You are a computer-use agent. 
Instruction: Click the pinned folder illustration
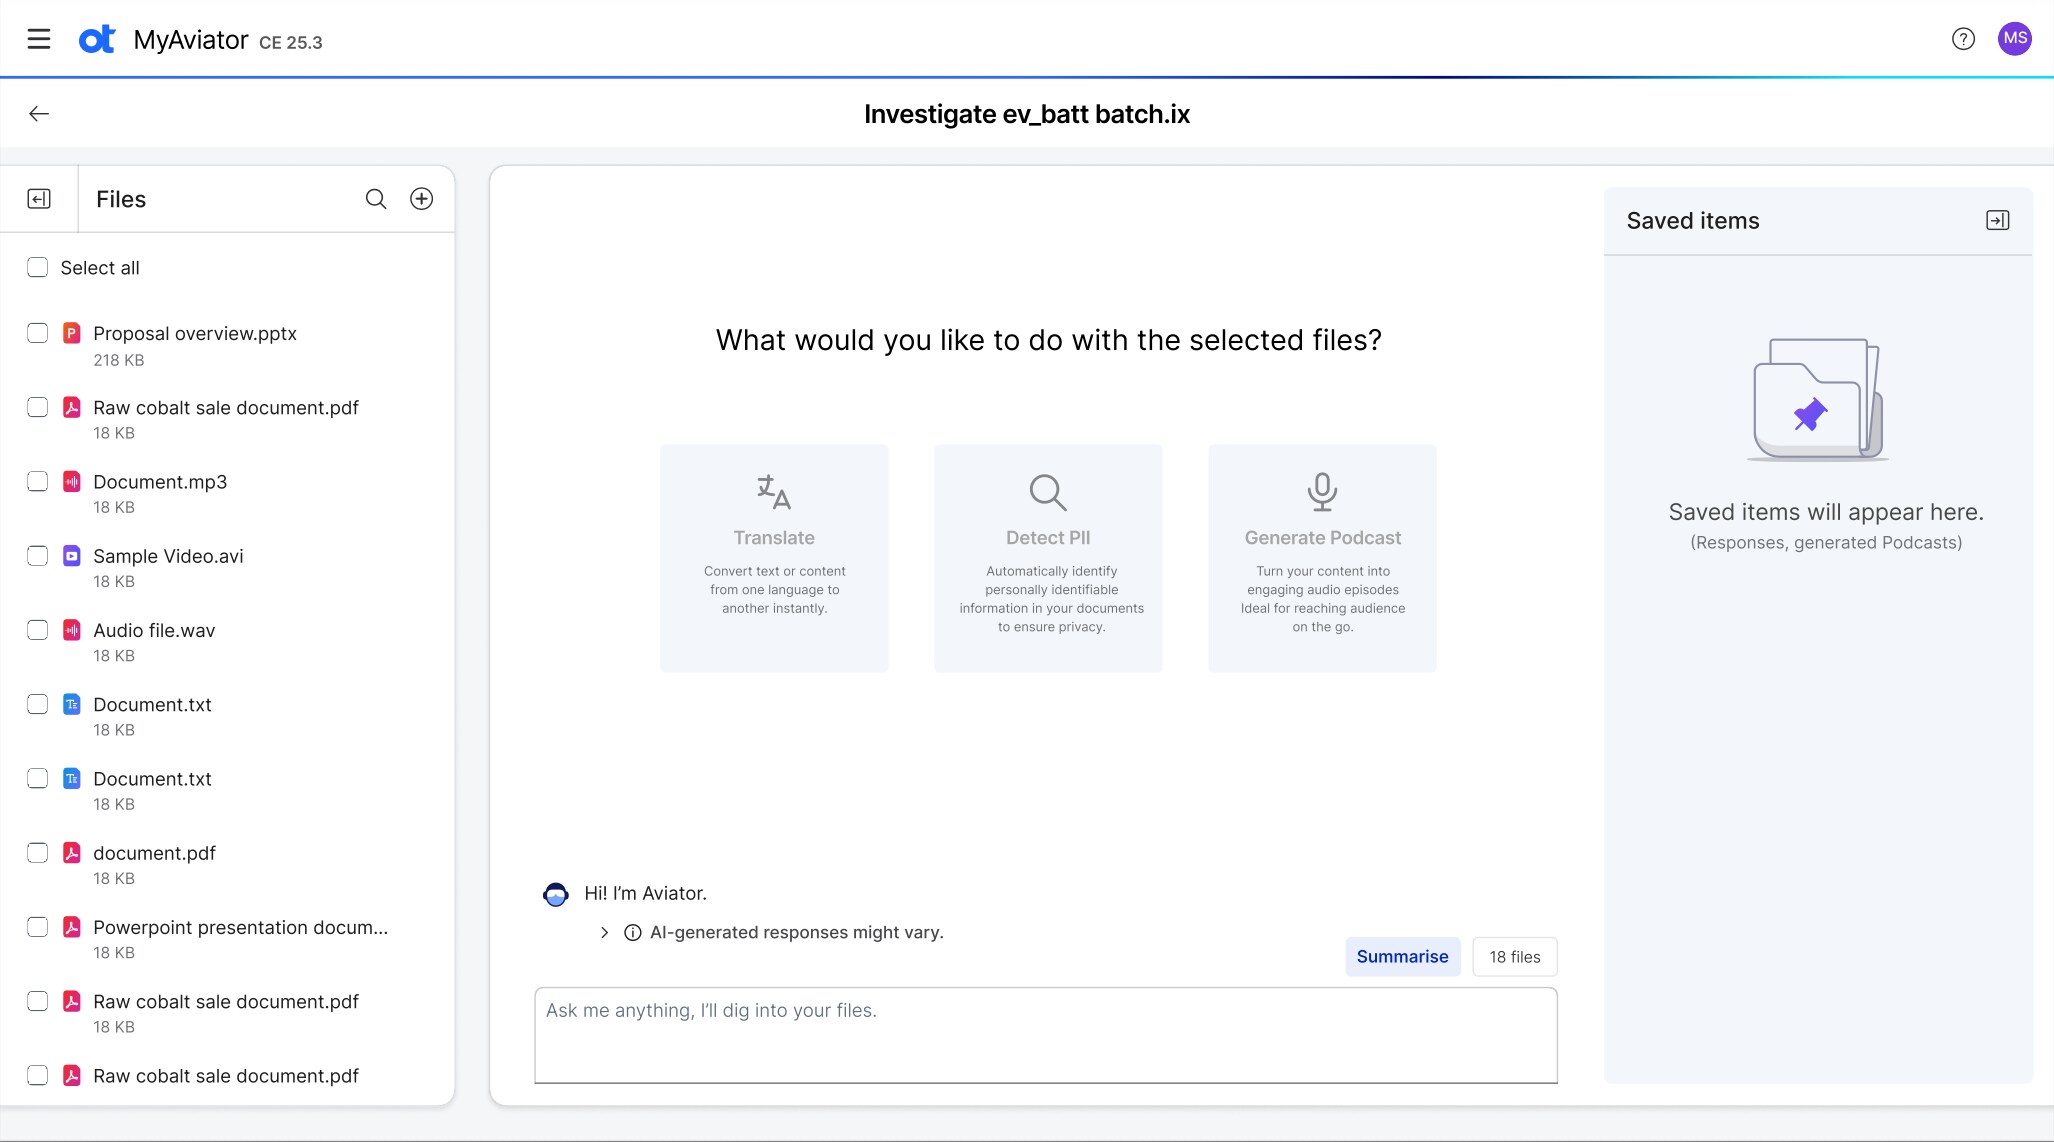click(1818, 400)
